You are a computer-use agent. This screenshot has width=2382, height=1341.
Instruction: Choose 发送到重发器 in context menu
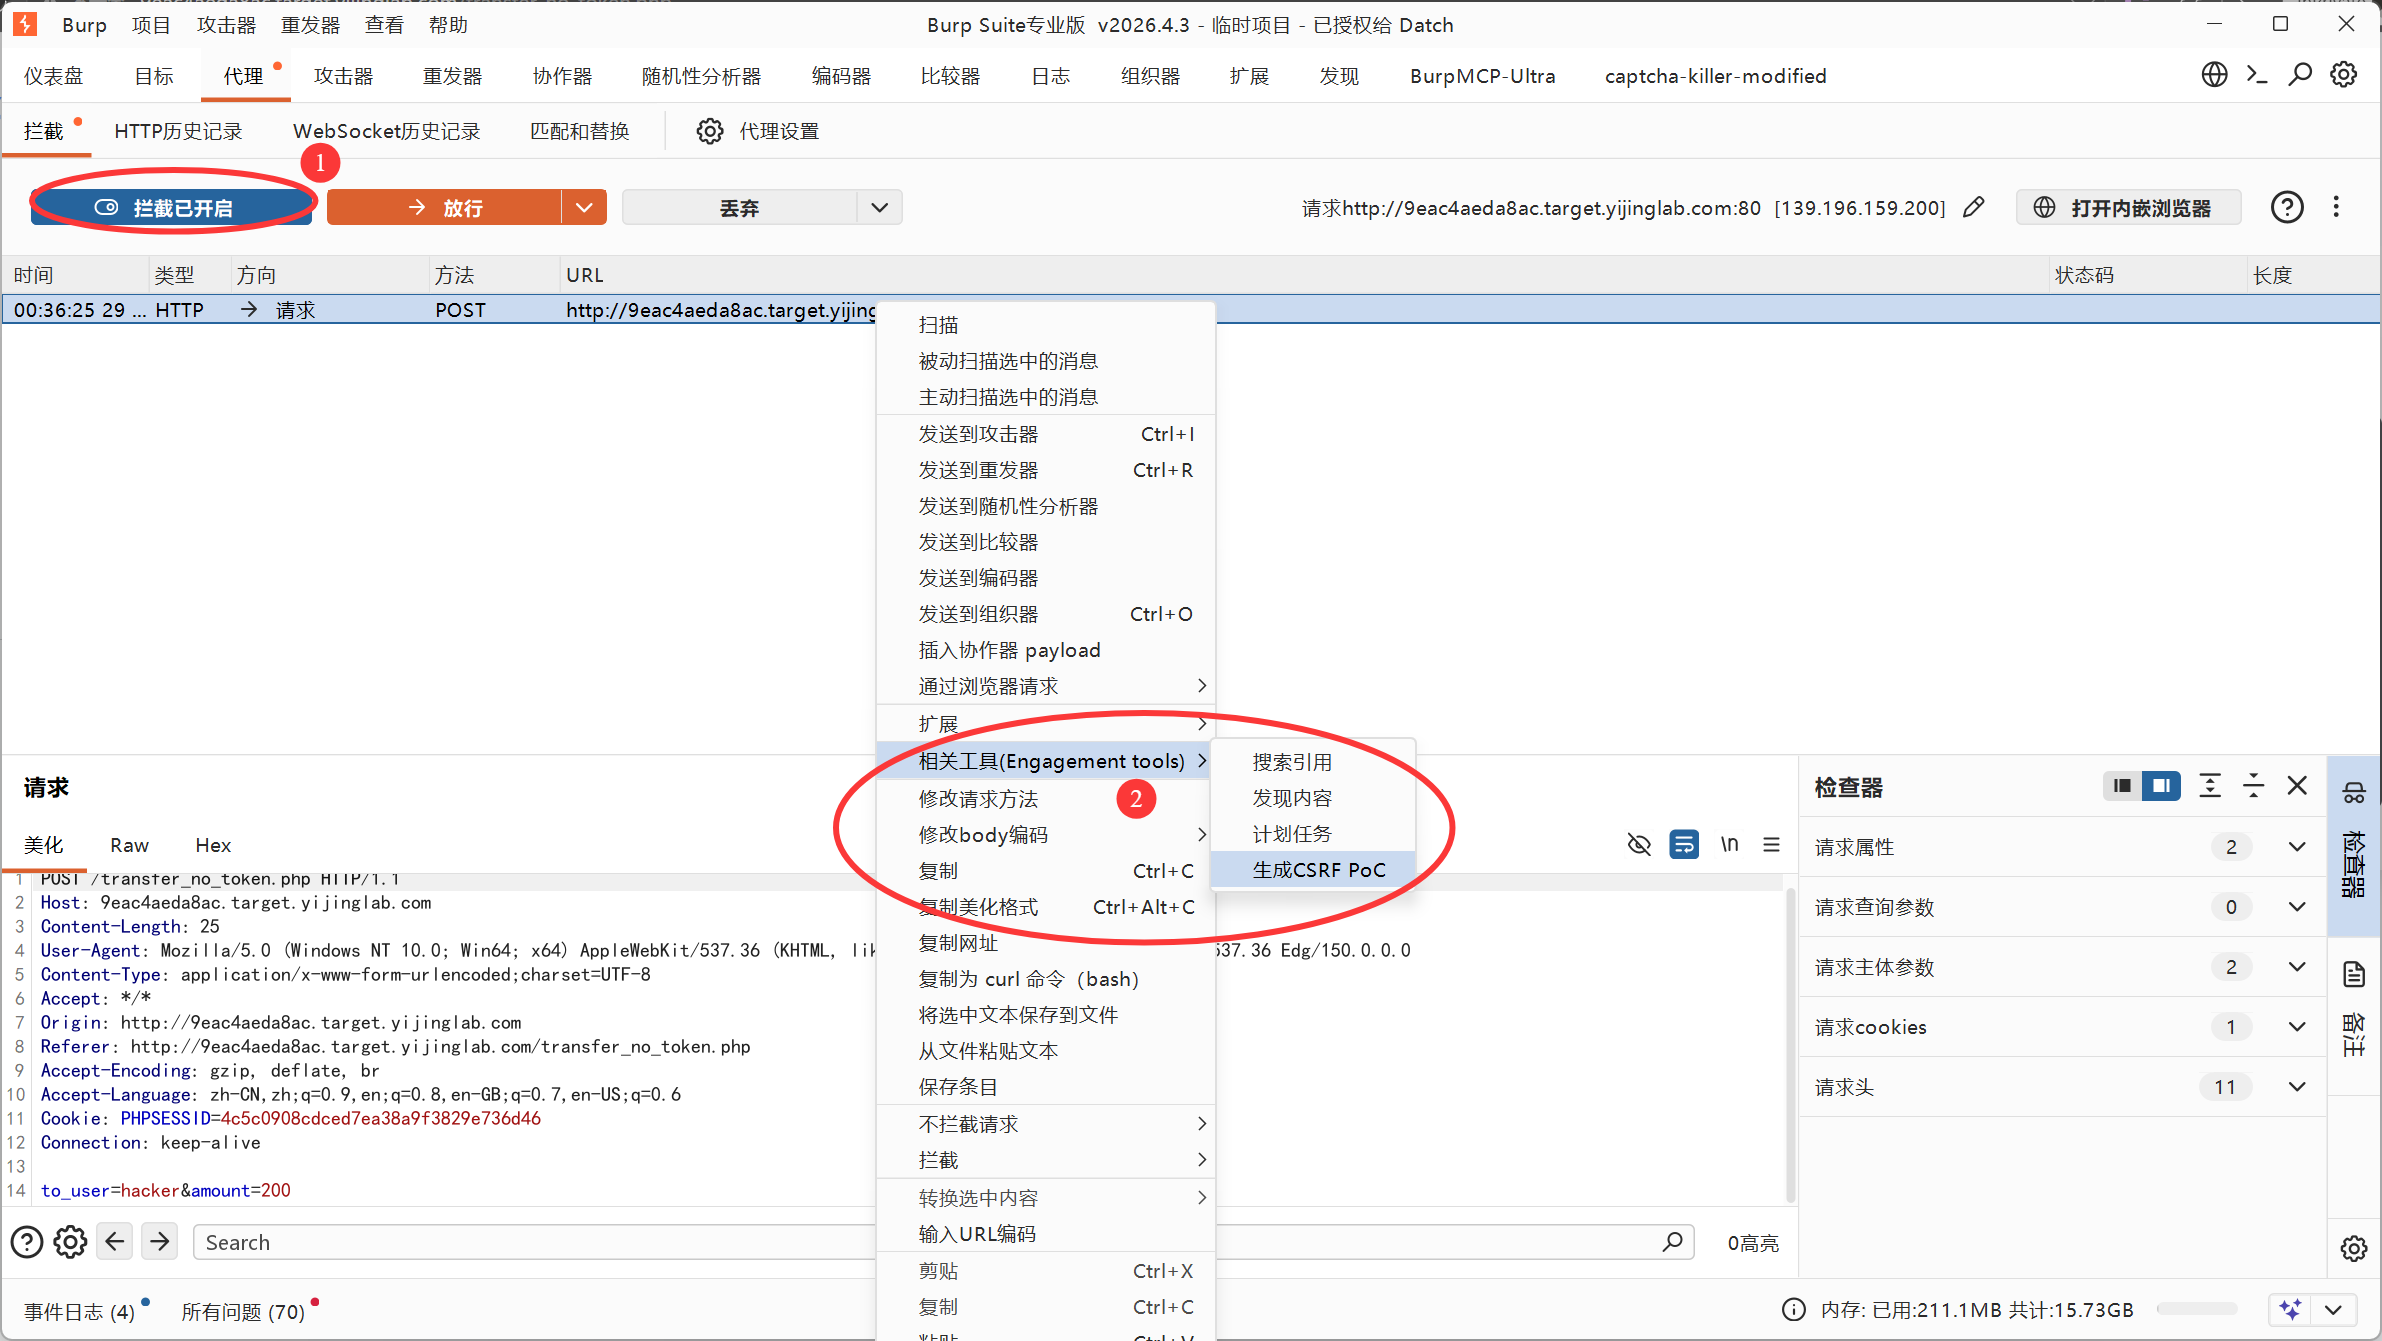click(1046, 470)
